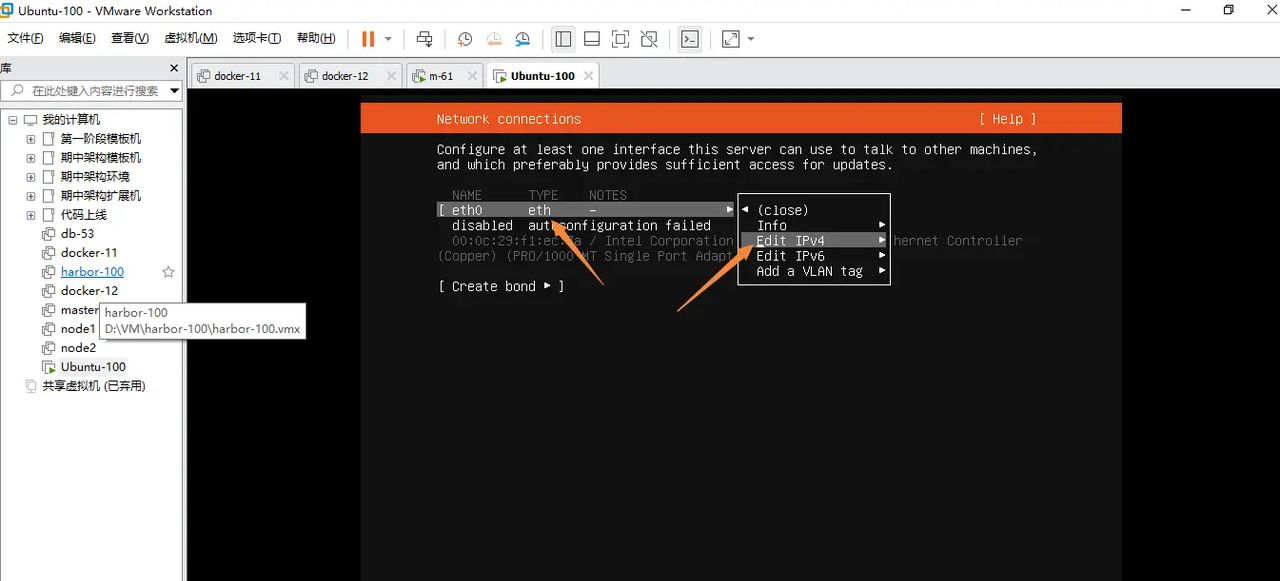
Task: Exit Unity mode using its toolbar icon
Action: [649, 39]
